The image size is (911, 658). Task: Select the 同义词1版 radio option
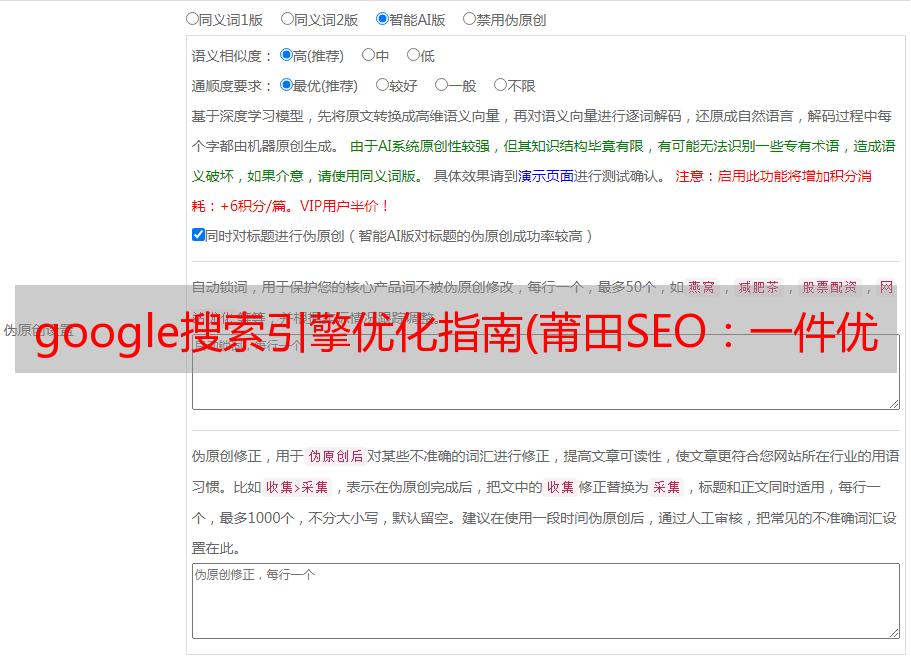tap(192, 19)
